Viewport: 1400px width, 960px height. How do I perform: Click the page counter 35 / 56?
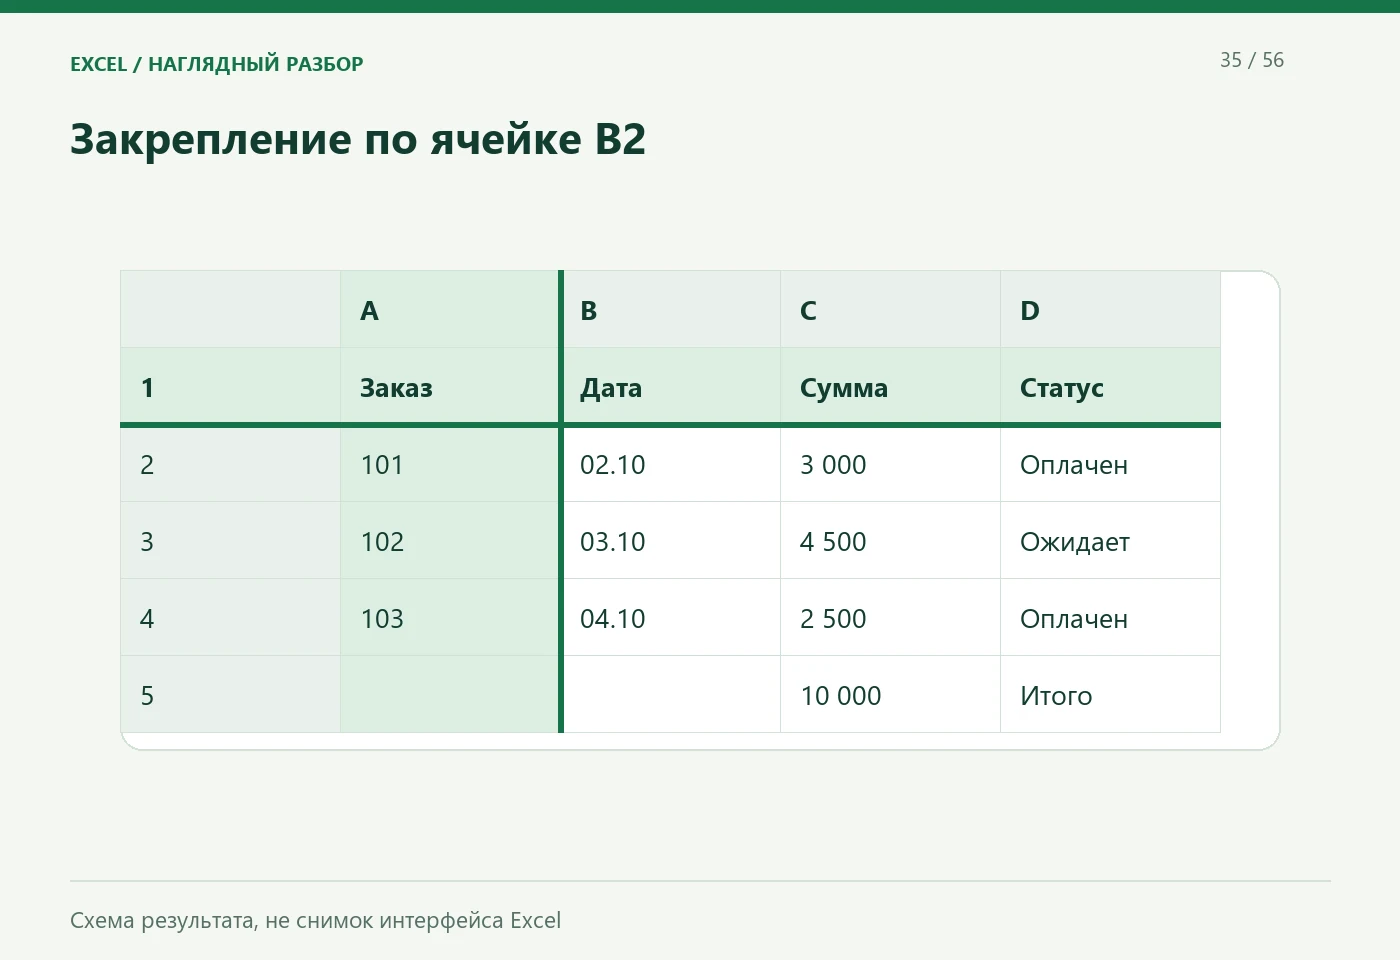click(1252, 60)
